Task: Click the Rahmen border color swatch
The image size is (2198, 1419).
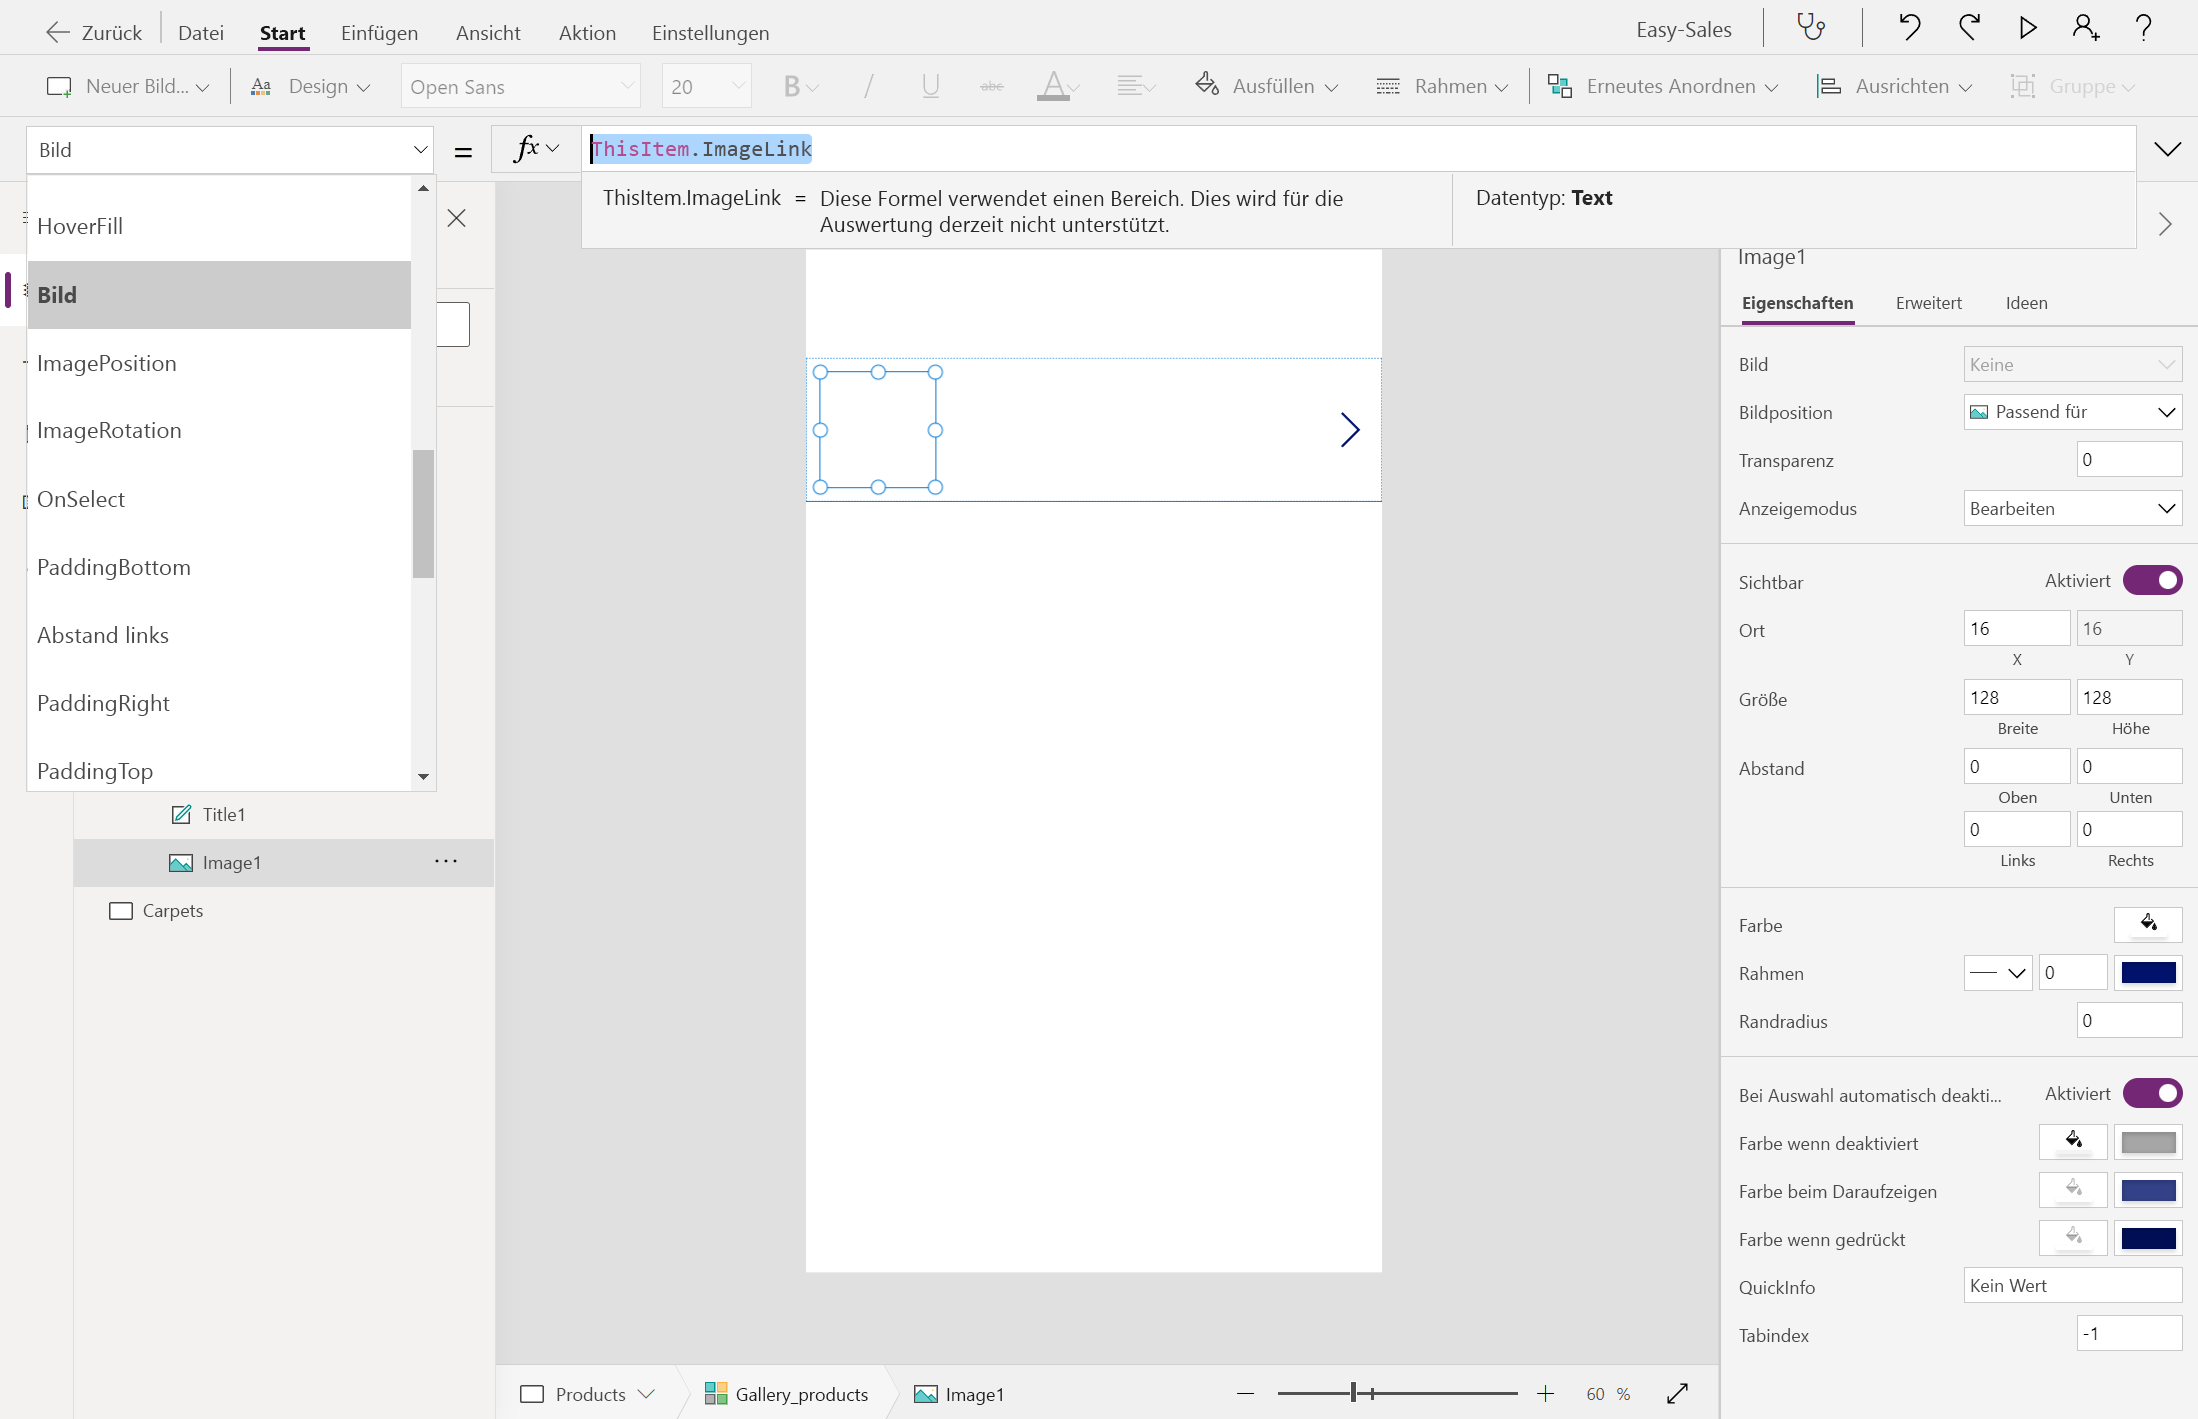Action: 2148,973
